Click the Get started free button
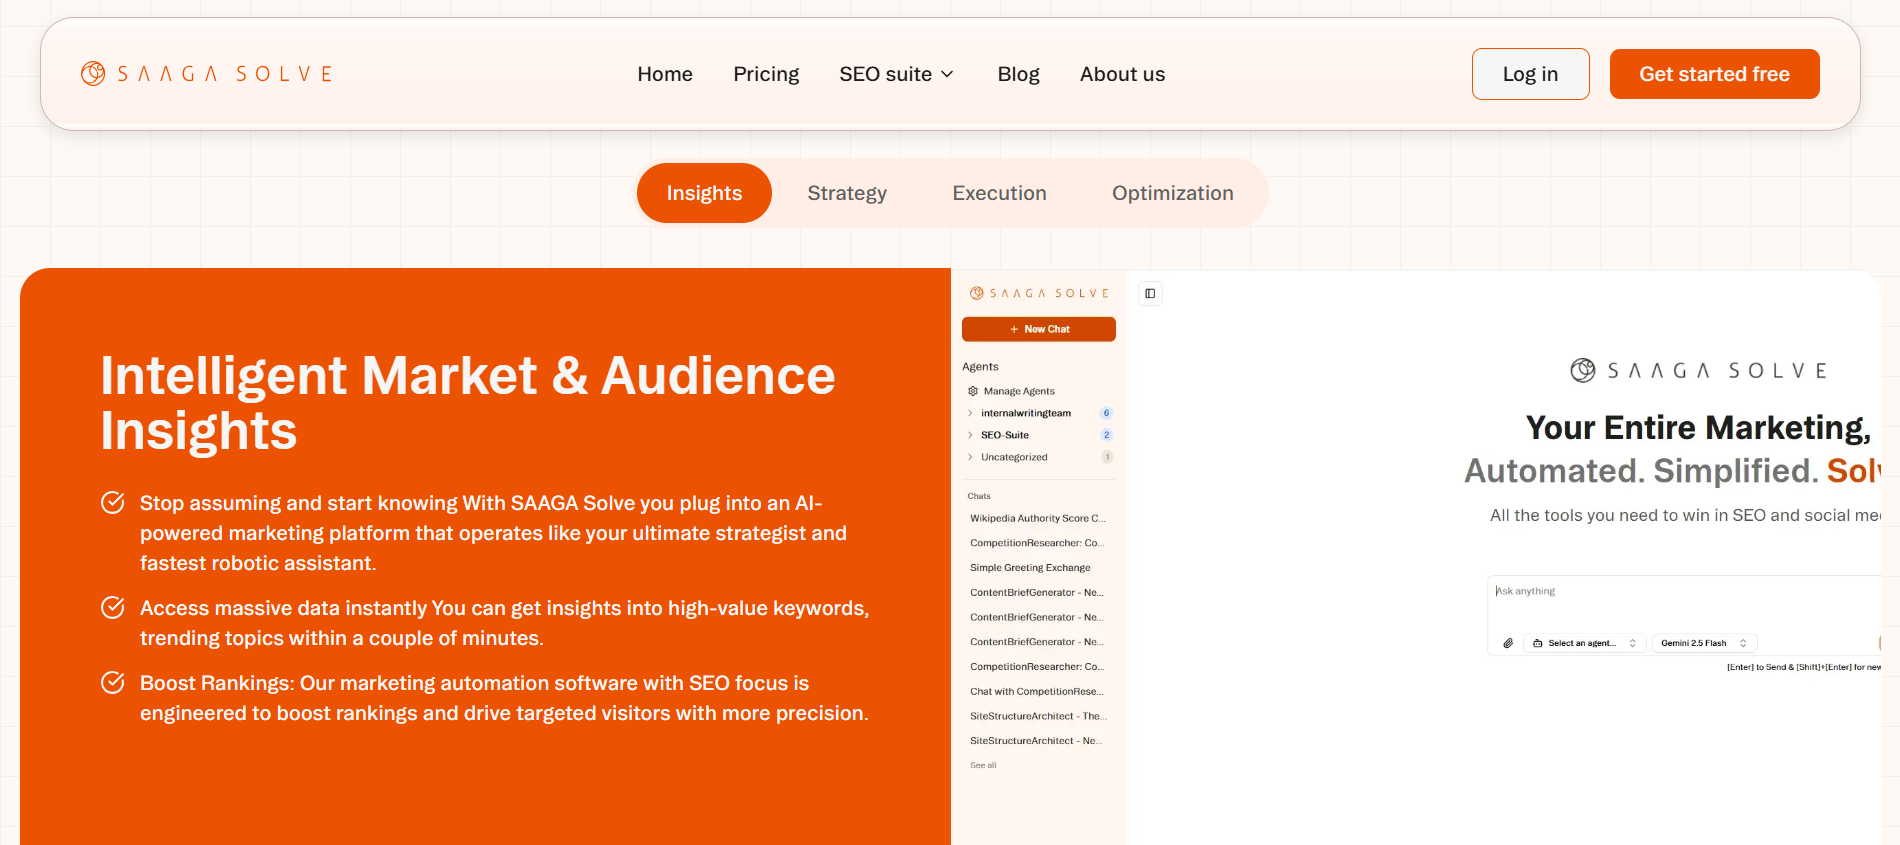The width and height of the screenshot is (1900, 845). pyautogui.click(x=1714, y=74)
